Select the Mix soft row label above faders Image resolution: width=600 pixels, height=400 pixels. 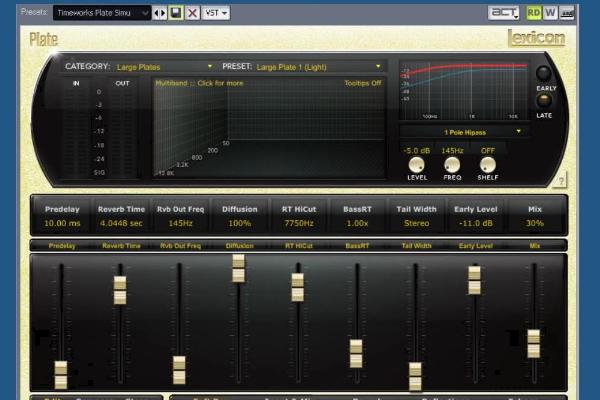click(535, 246)
